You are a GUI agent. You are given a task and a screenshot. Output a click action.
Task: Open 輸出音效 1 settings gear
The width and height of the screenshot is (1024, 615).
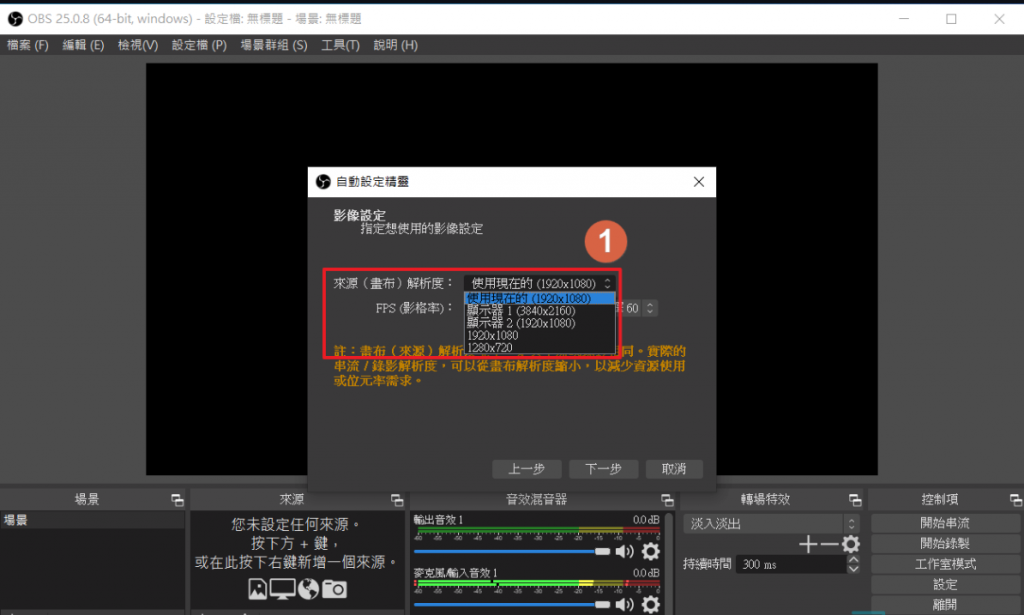click(650, 552)
